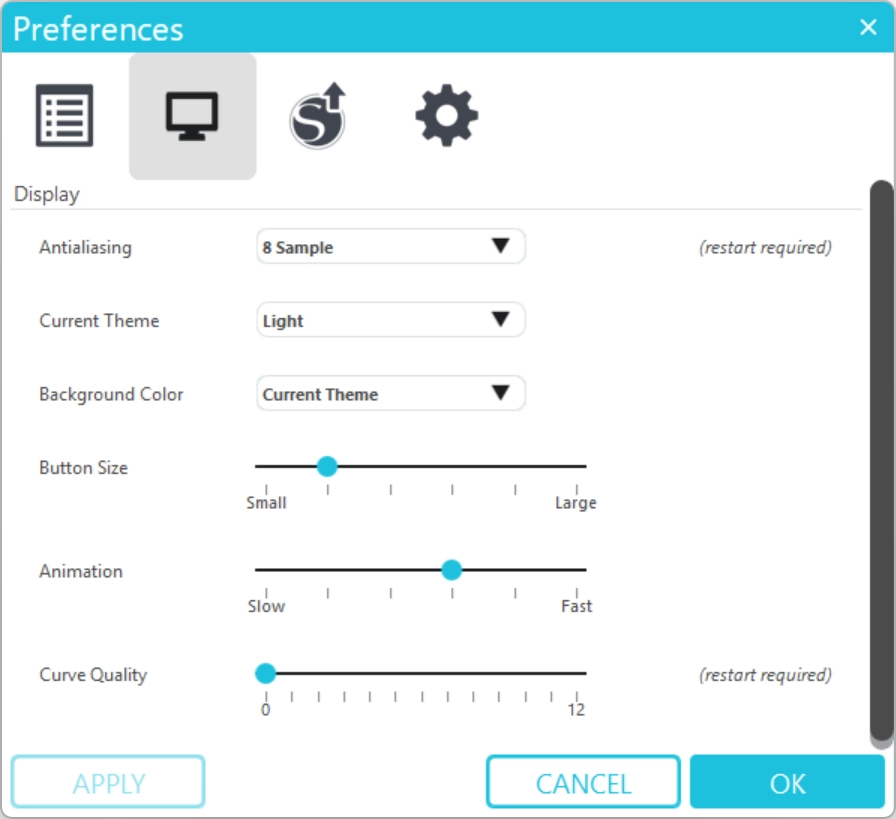Viewport: 896px width, 819px height.
Task: Set Button Size slider to Large end
Action: [577, 466]
